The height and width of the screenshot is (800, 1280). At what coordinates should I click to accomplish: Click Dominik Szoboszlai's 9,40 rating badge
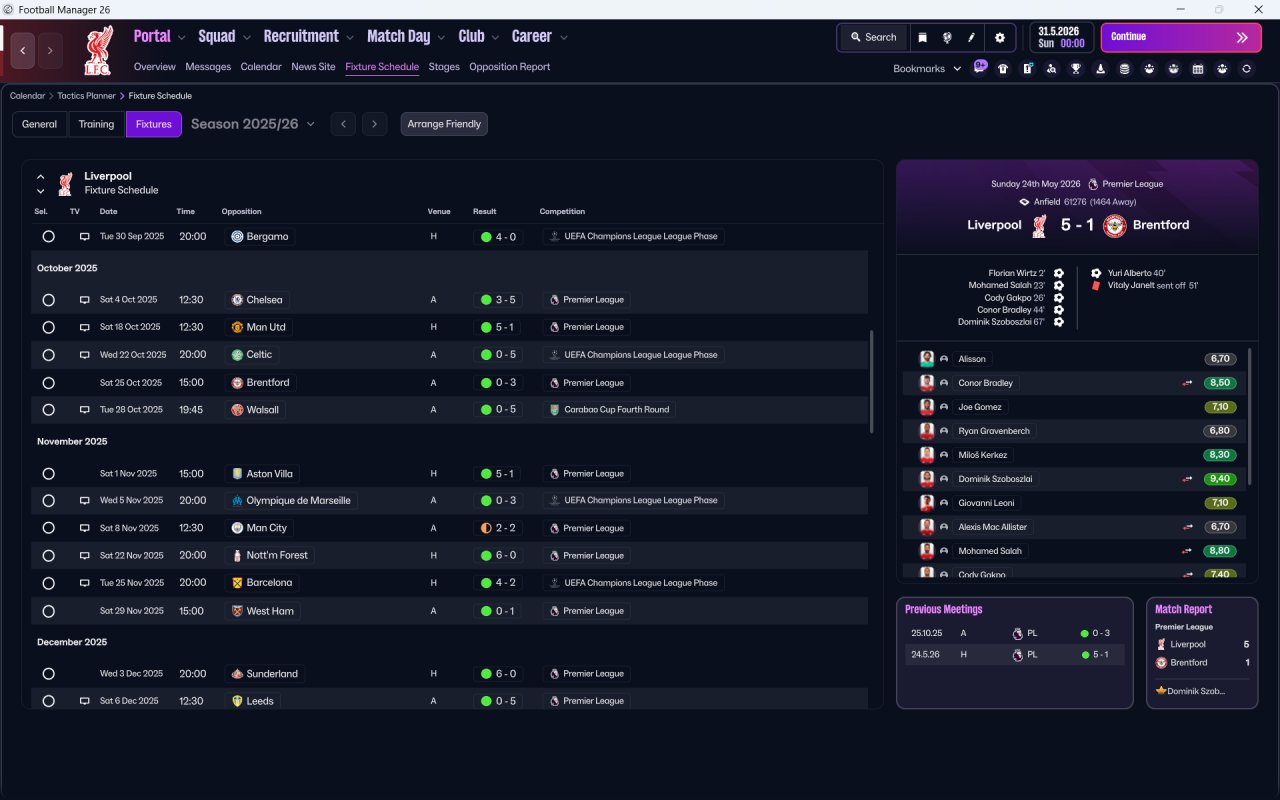click(x=1221, y=479)
